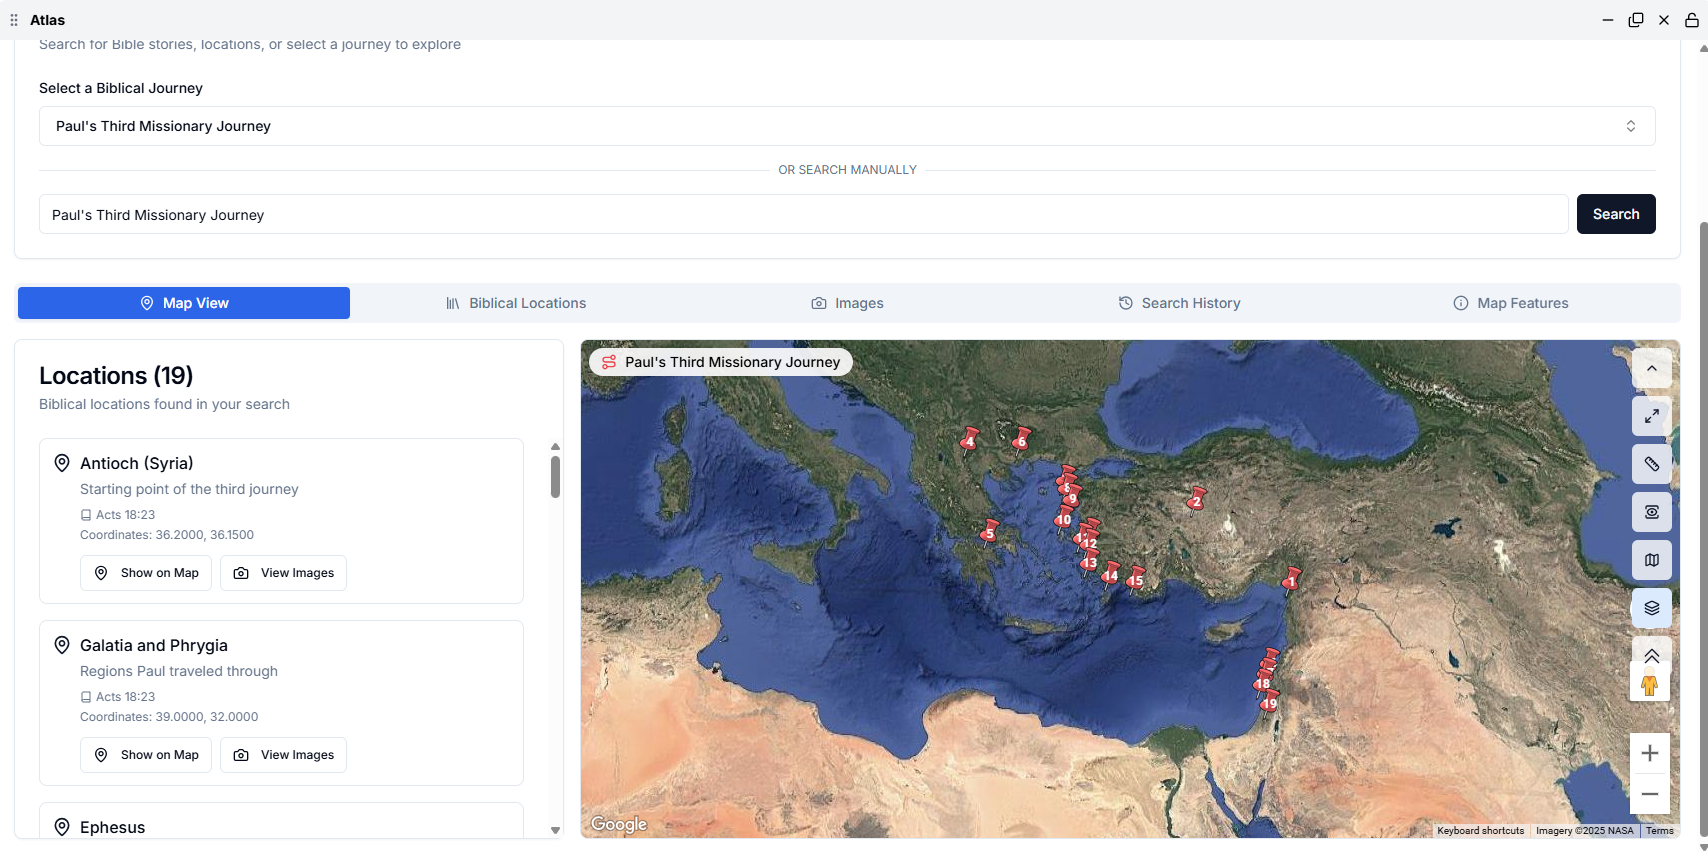The height and width of the screenshot is (851, 1708).
Task: Click the manual search text field
Action: coord(804,214)
